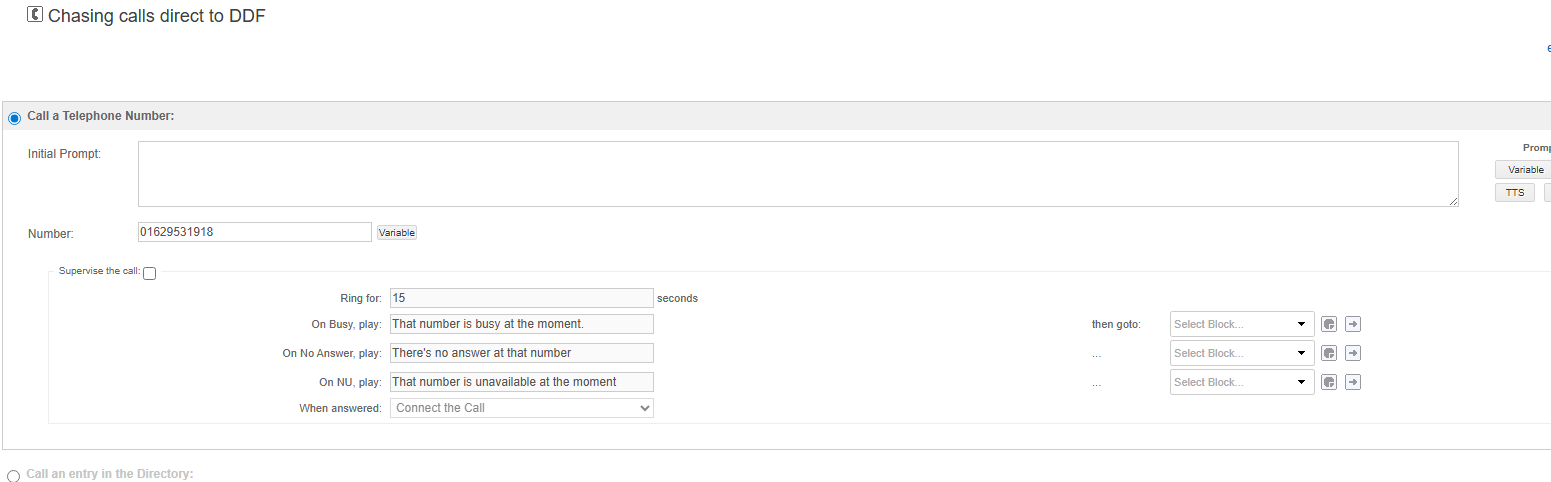
Task: Click the block icon in the On No Answer row
Action: [1328, 353]
